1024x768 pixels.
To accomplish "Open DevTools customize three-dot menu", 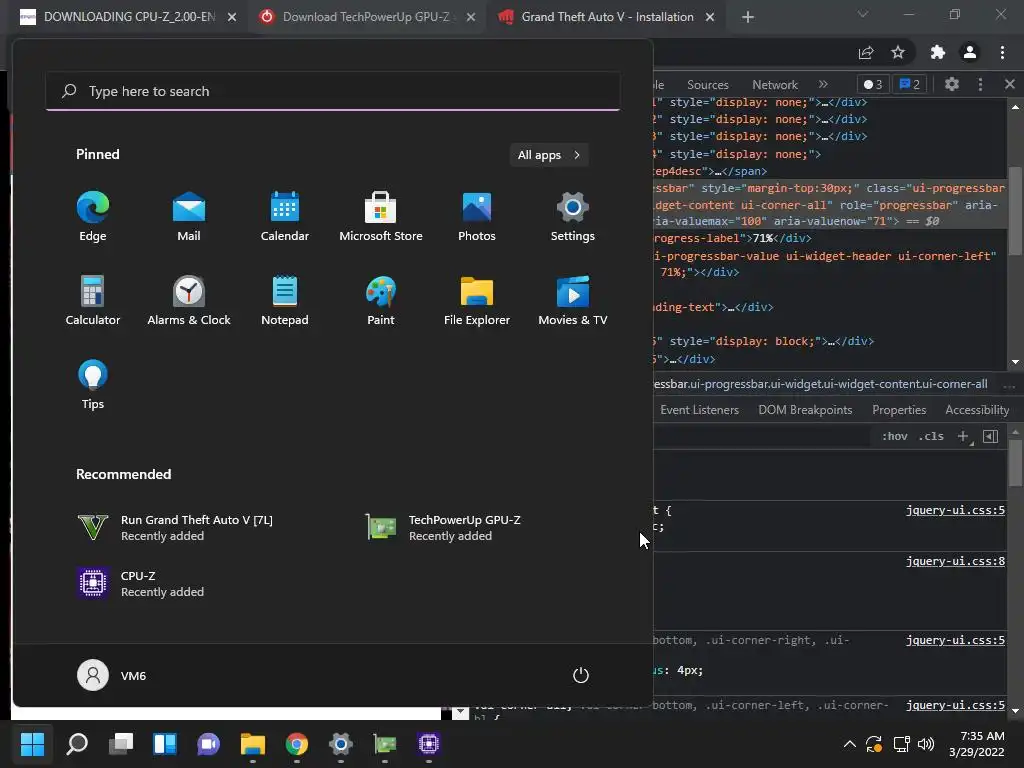I will pos(980,84).
